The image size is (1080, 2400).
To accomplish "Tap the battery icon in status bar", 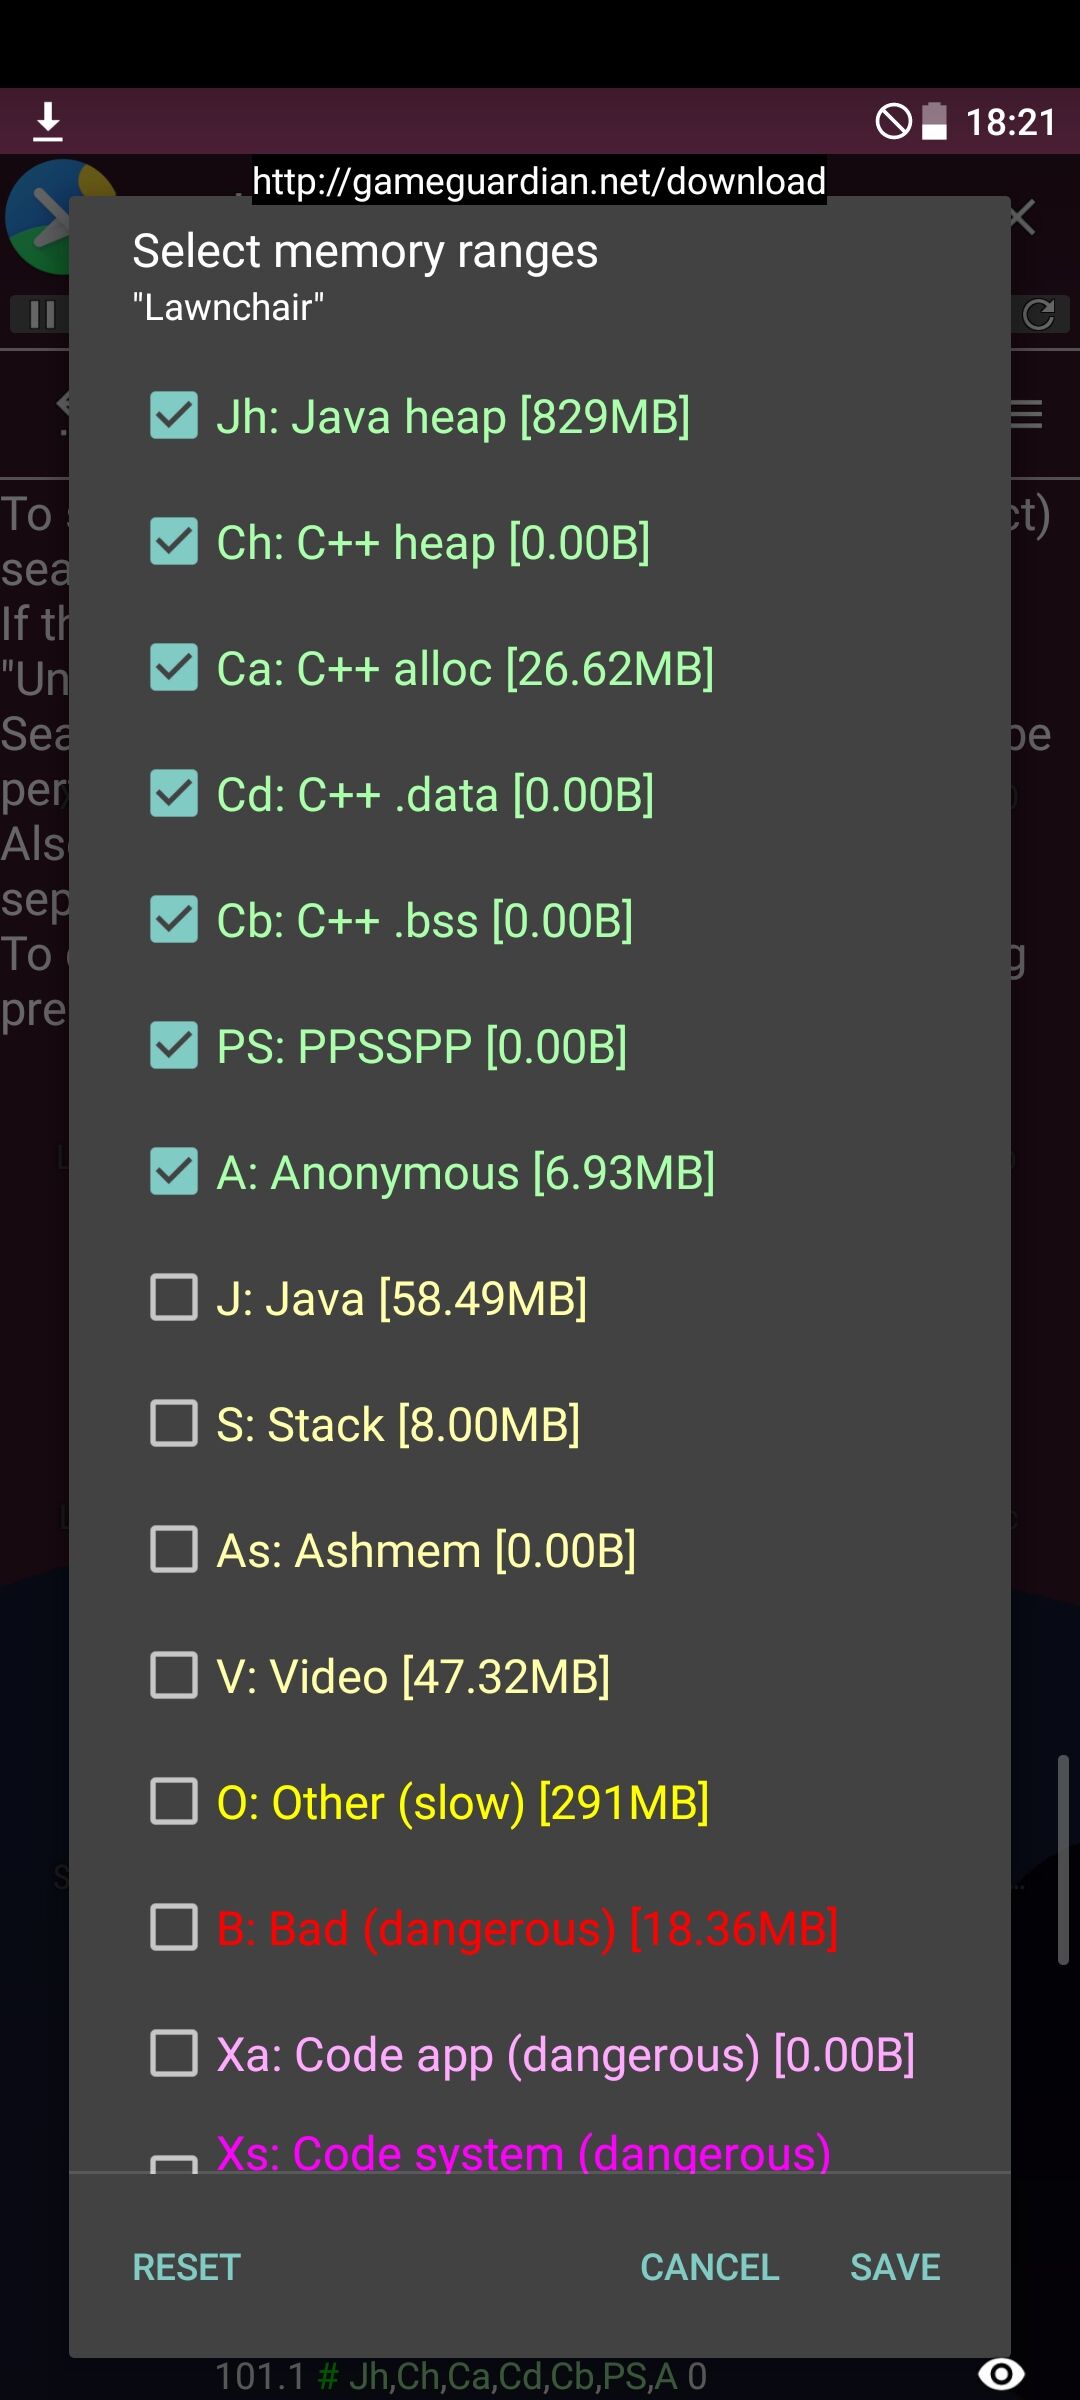I will (934, 121).
